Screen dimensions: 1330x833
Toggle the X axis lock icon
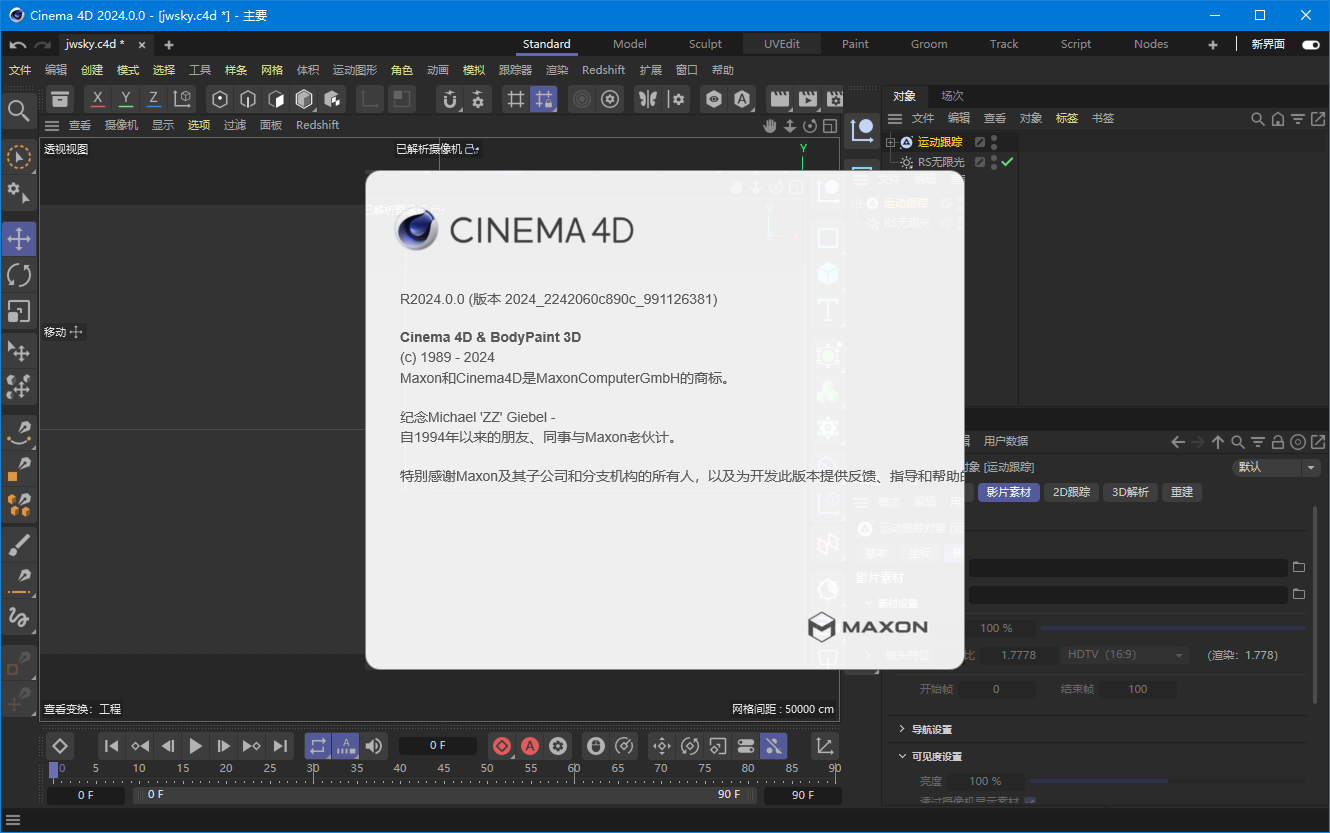[97, 99]
